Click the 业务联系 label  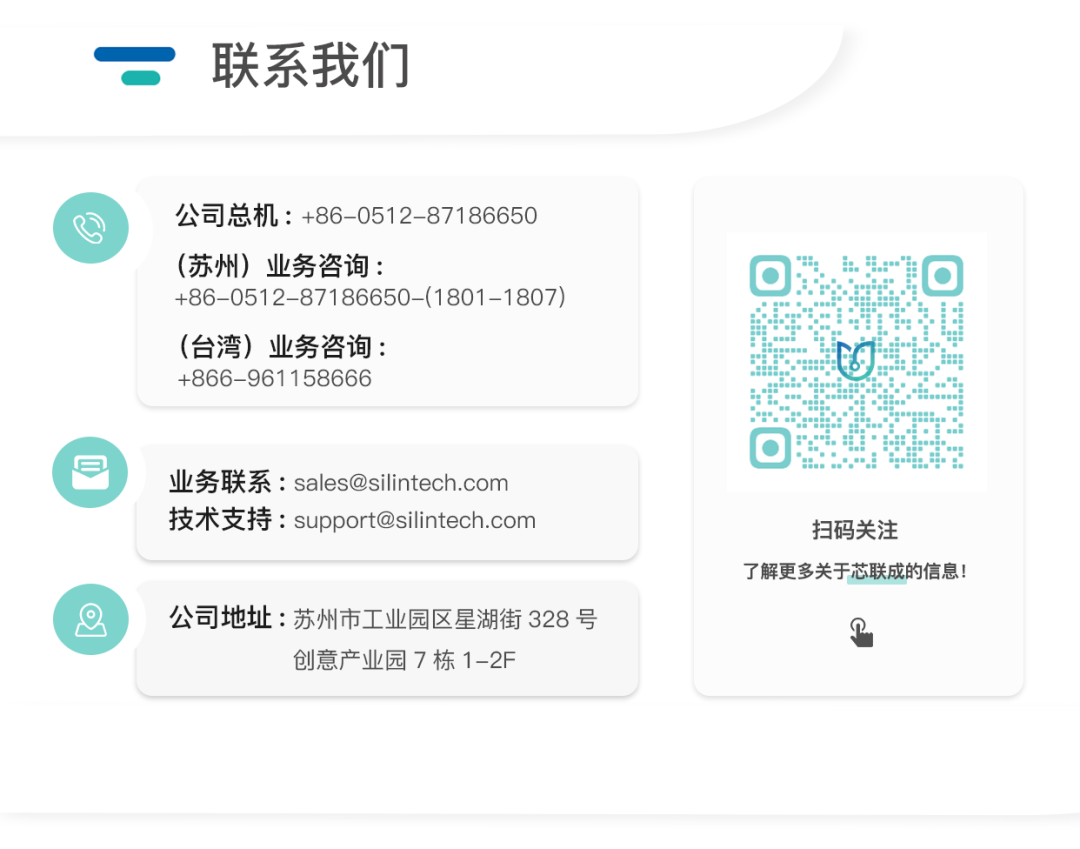[228, 482]
